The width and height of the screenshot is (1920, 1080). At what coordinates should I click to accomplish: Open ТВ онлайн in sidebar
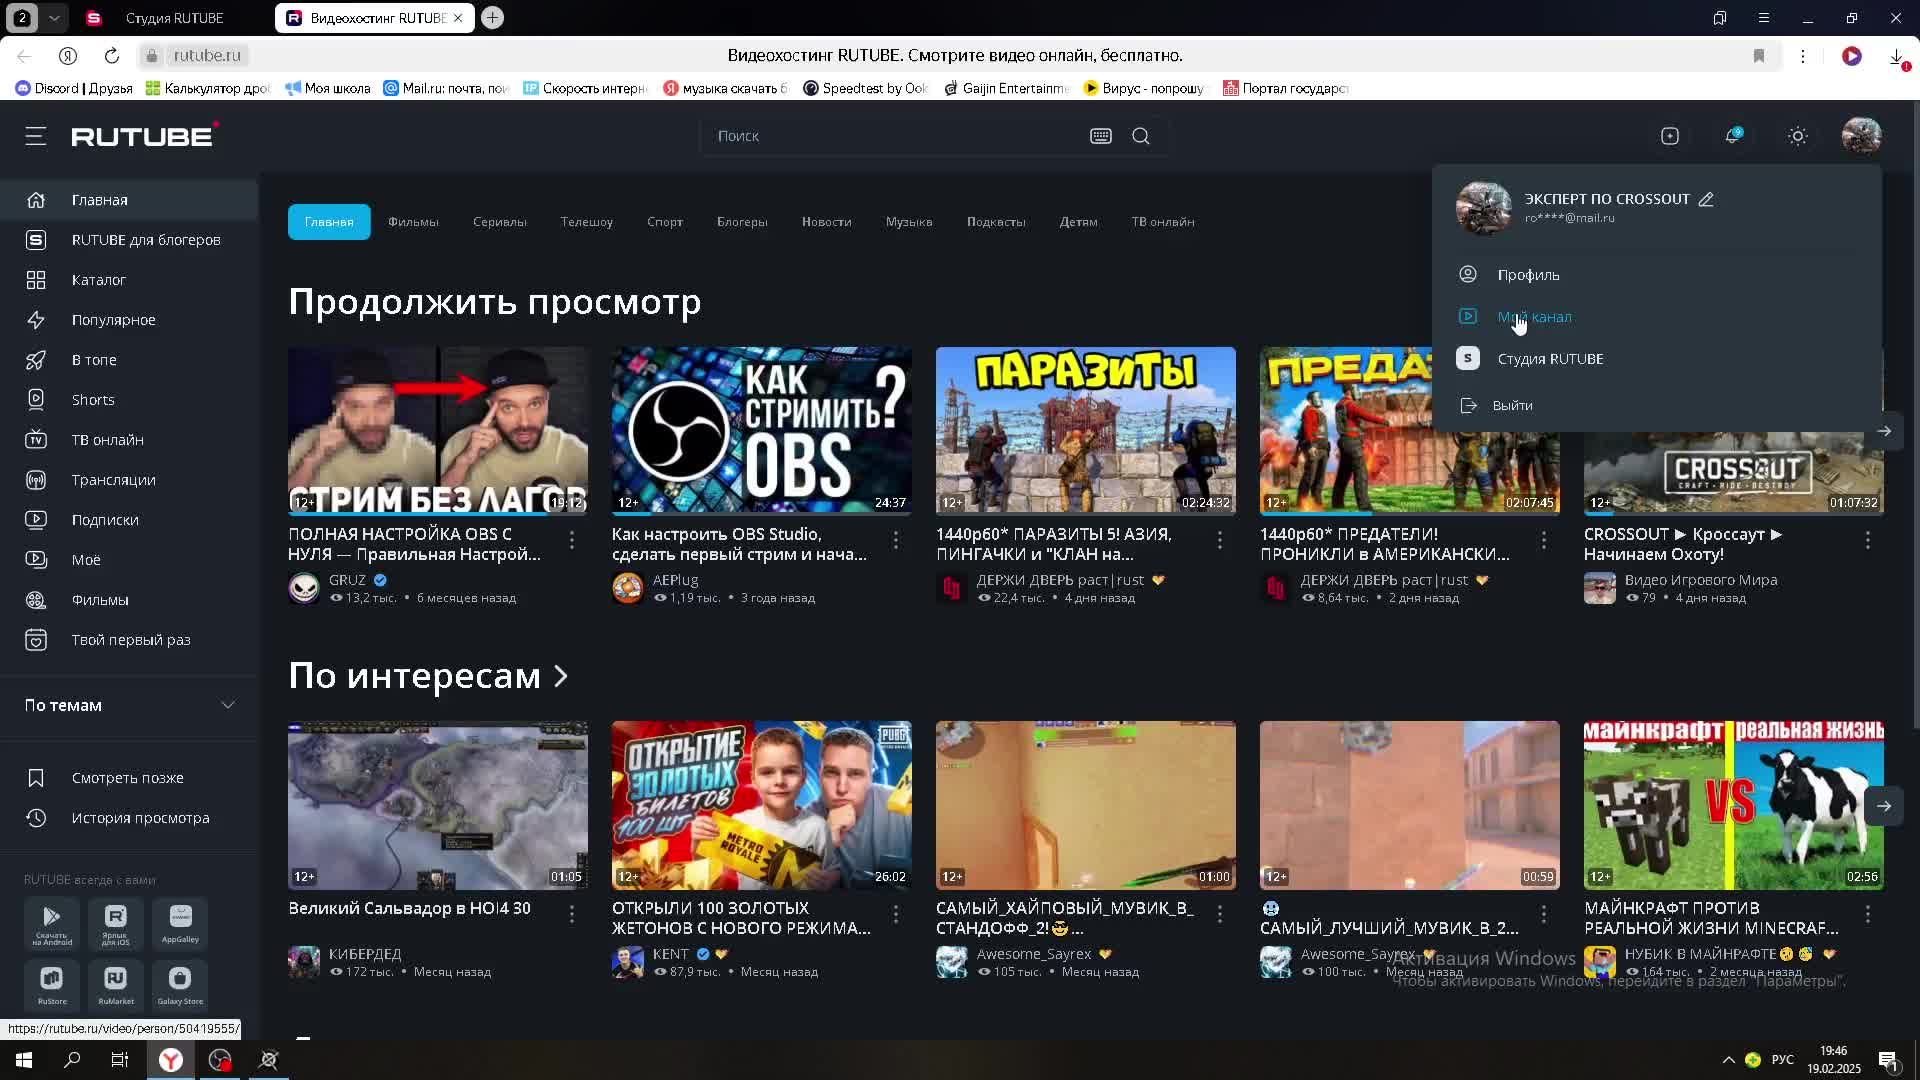point(129,440)
